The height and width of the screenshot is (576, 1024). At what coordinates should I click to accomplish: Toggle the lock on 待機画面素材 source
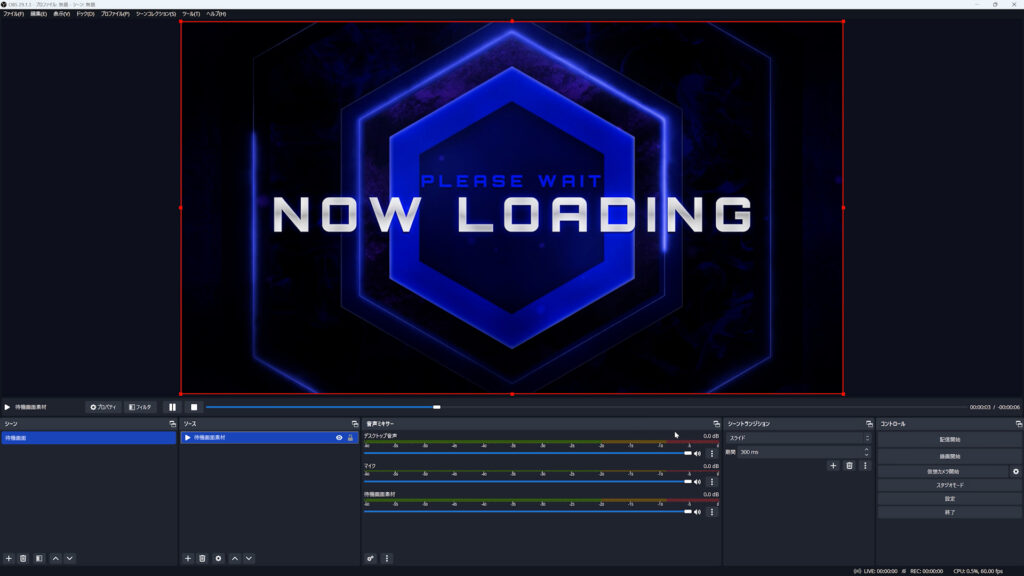350,438
